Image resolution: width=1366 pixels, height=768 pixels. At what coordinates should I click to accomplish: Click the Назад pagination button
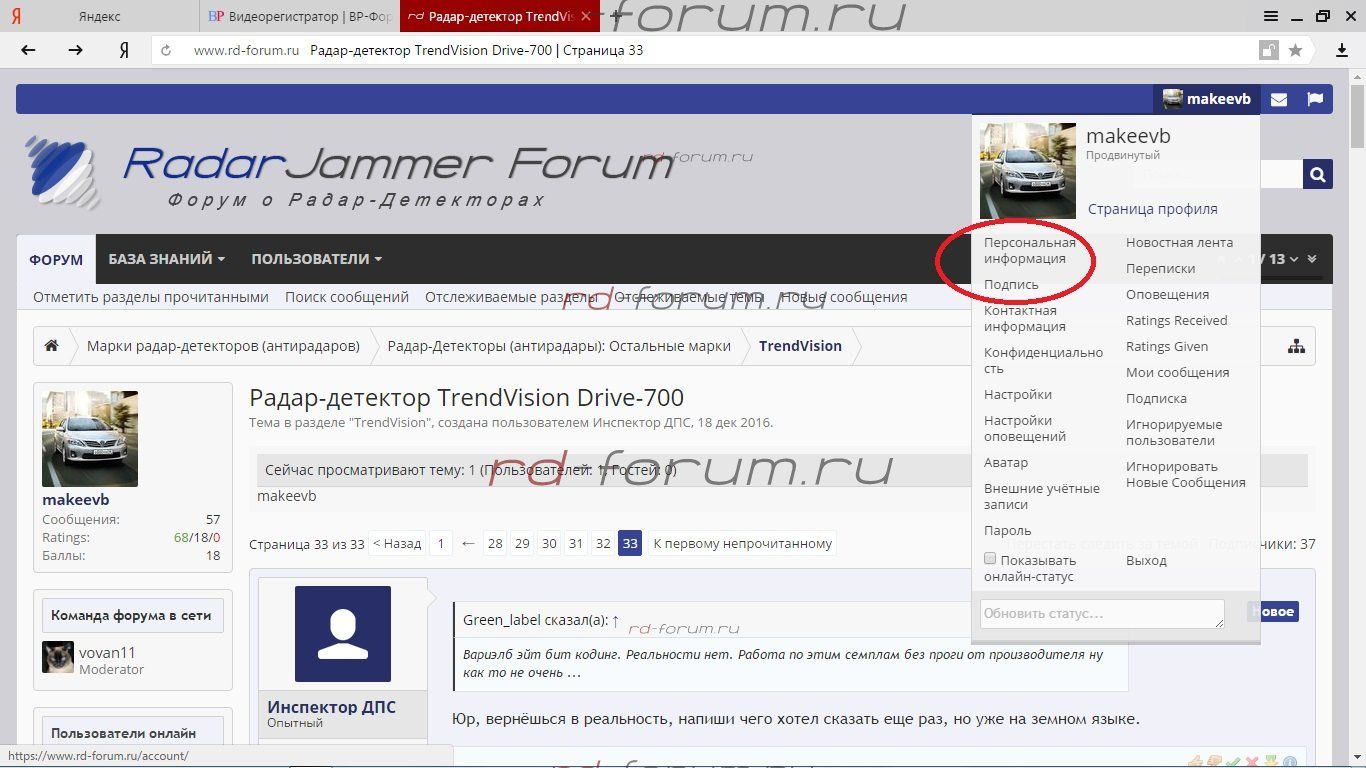[397, 544]
